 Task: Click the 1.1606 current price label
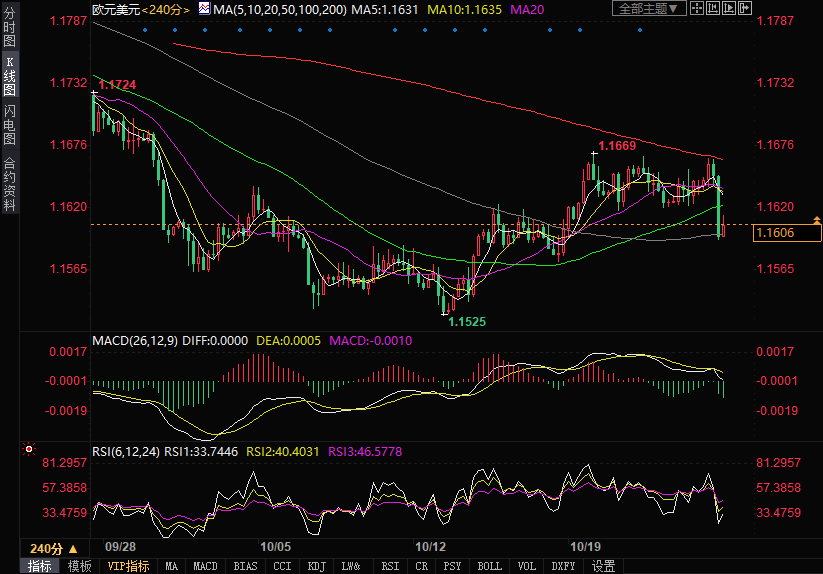pos(775,233)
